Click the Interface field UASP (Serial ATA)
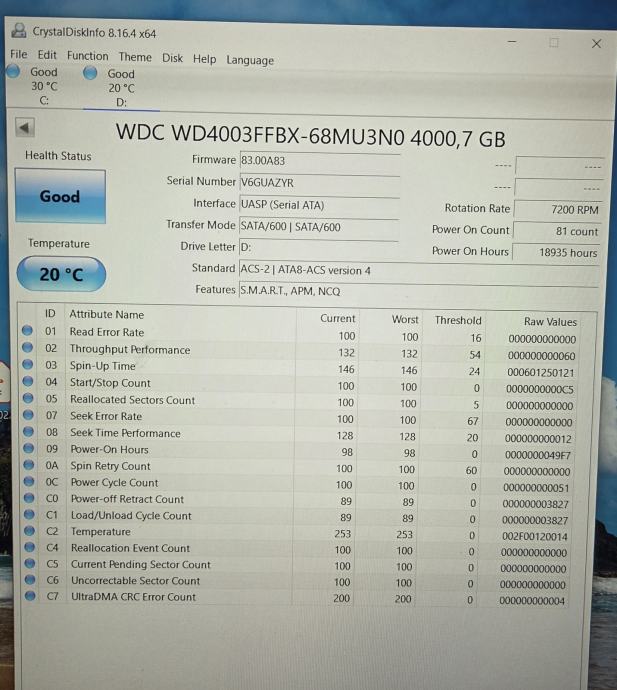The image size is (617, 690). pos(319,205)
